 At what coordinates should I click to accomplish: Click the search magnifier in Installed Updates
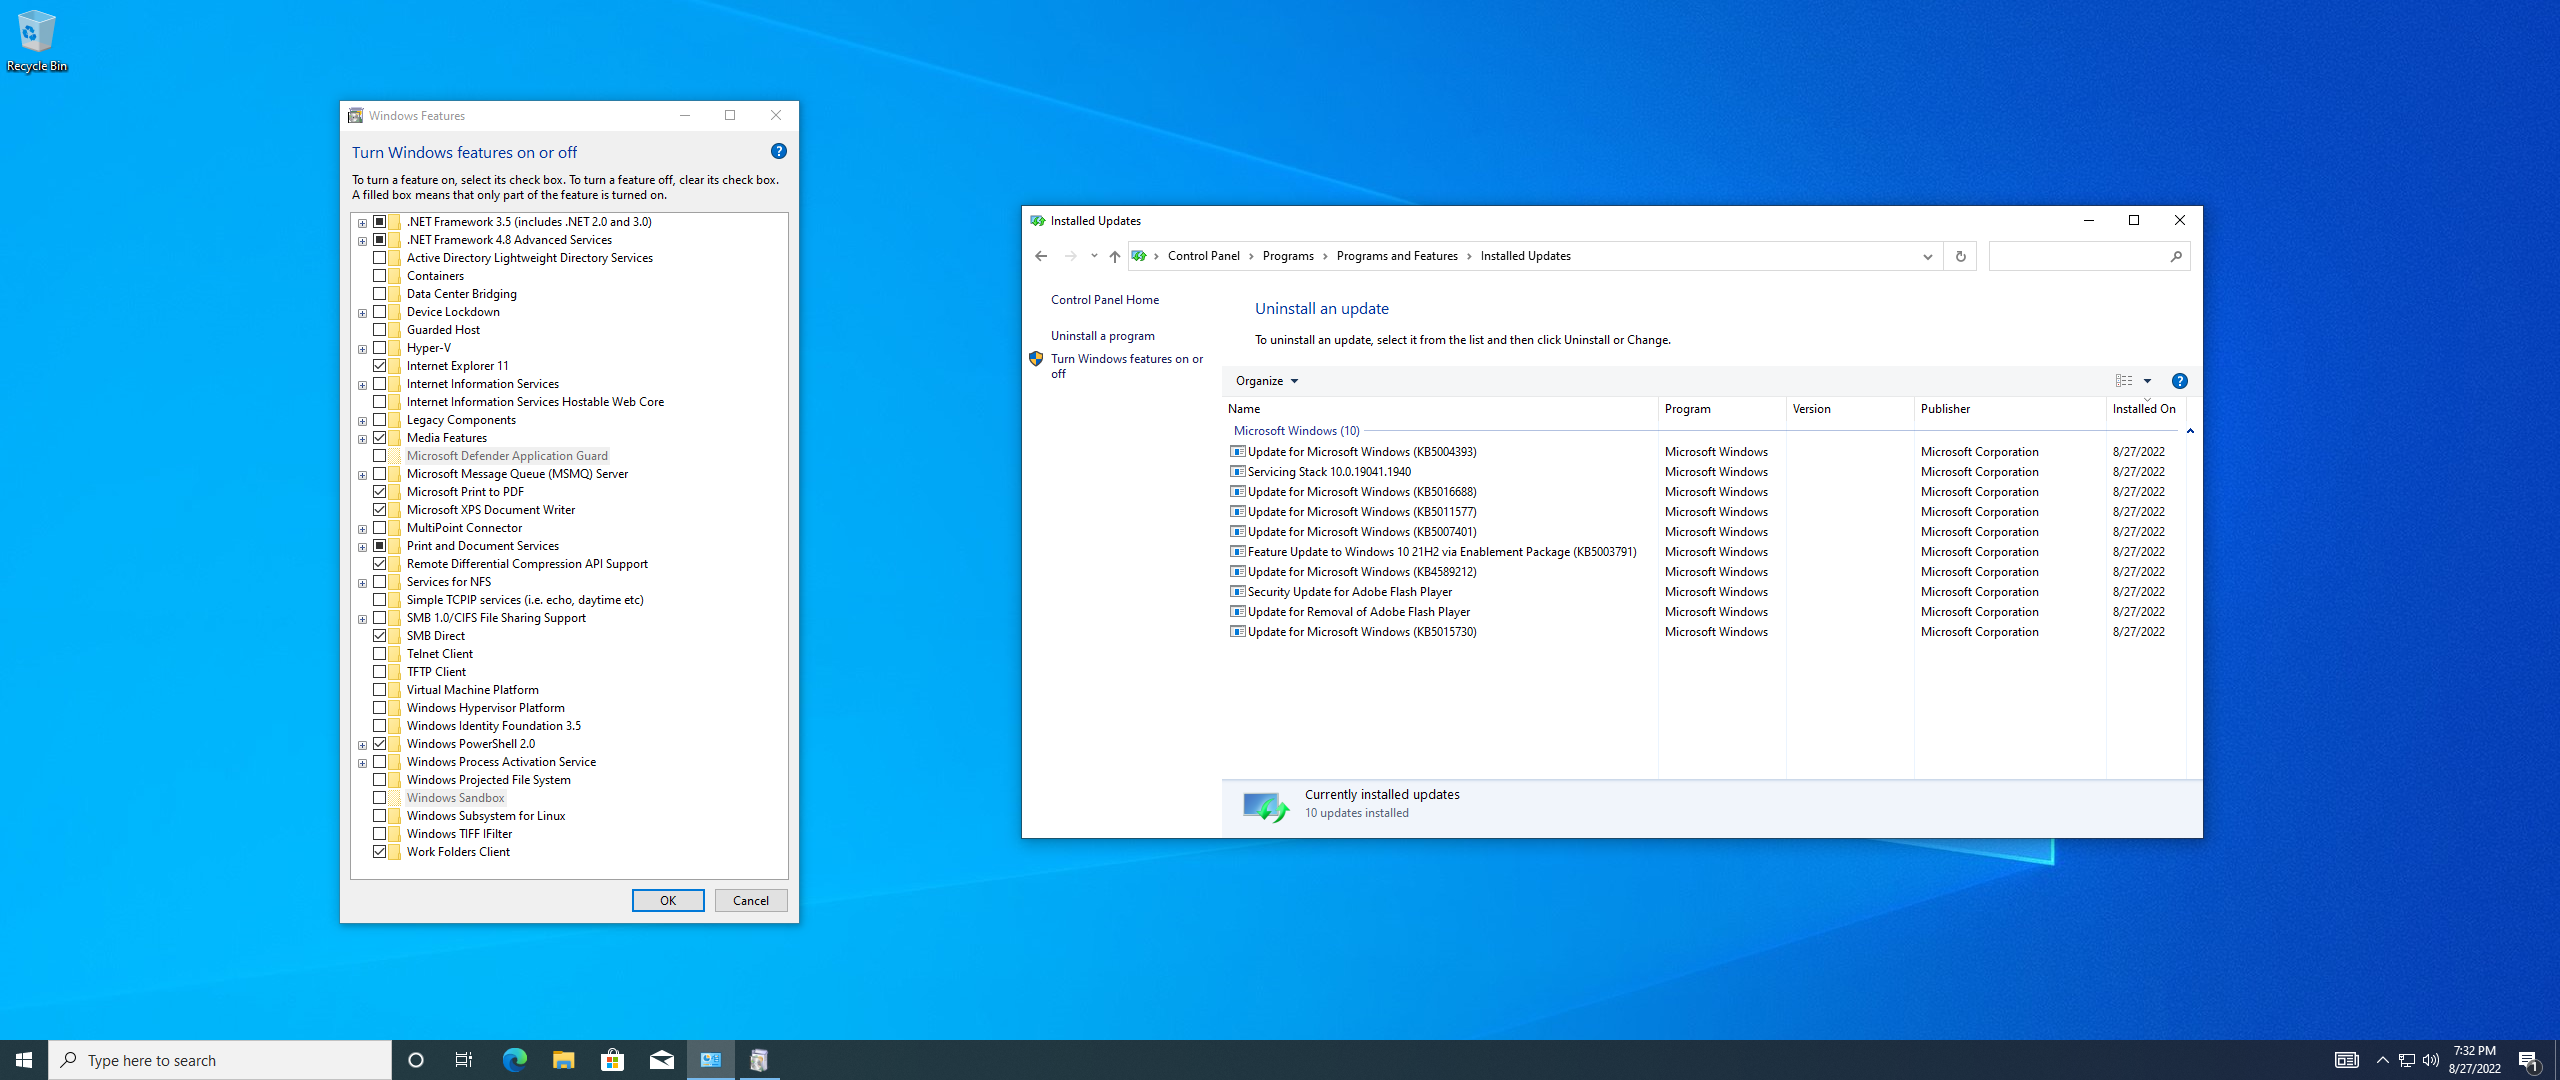pos(2176,256)
